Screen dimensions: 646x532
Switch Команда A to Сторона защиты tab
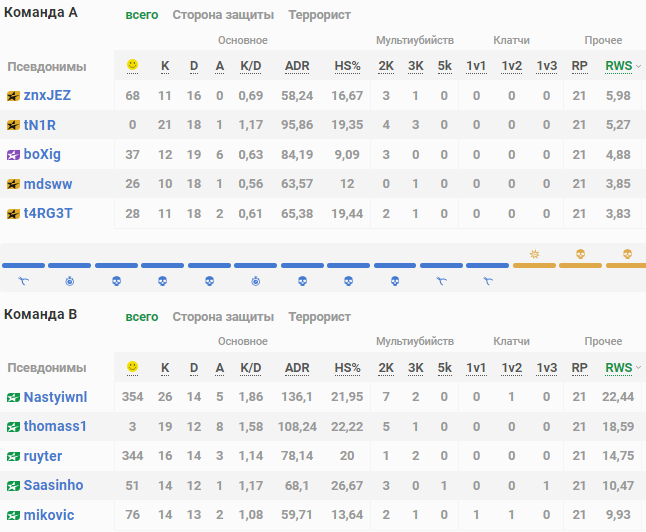click(x=223, y=16)
